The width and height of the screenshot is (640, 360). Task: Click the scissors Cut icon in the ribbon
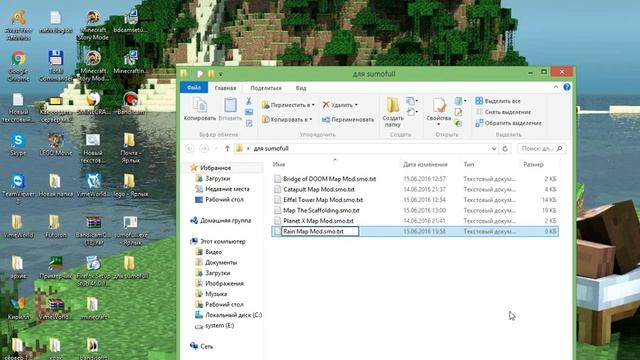coord(249,101)
